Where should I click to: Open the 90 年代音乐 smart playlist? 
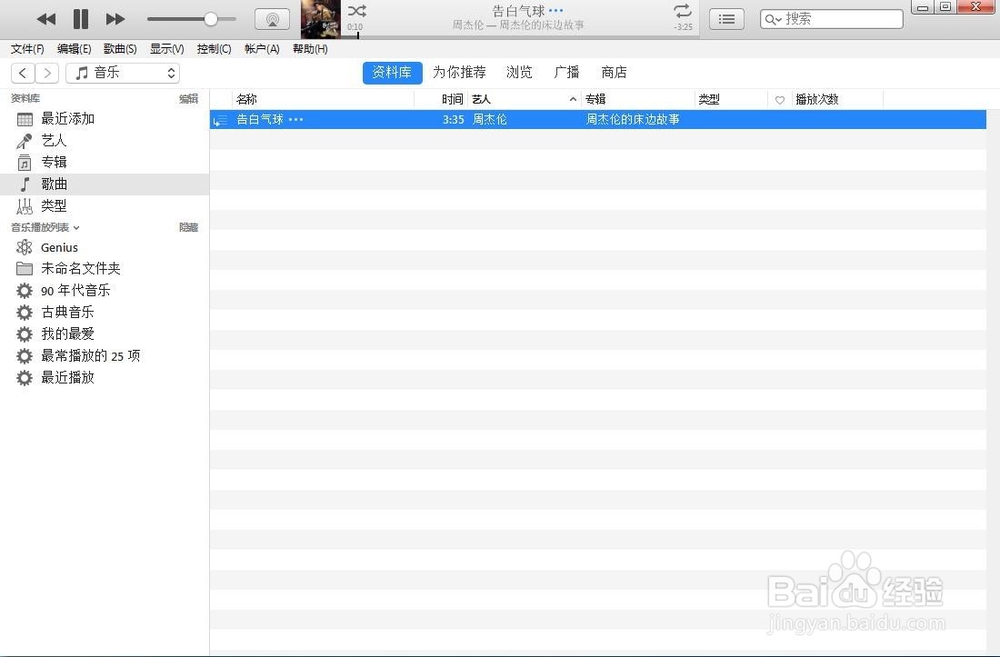point(105,291)
